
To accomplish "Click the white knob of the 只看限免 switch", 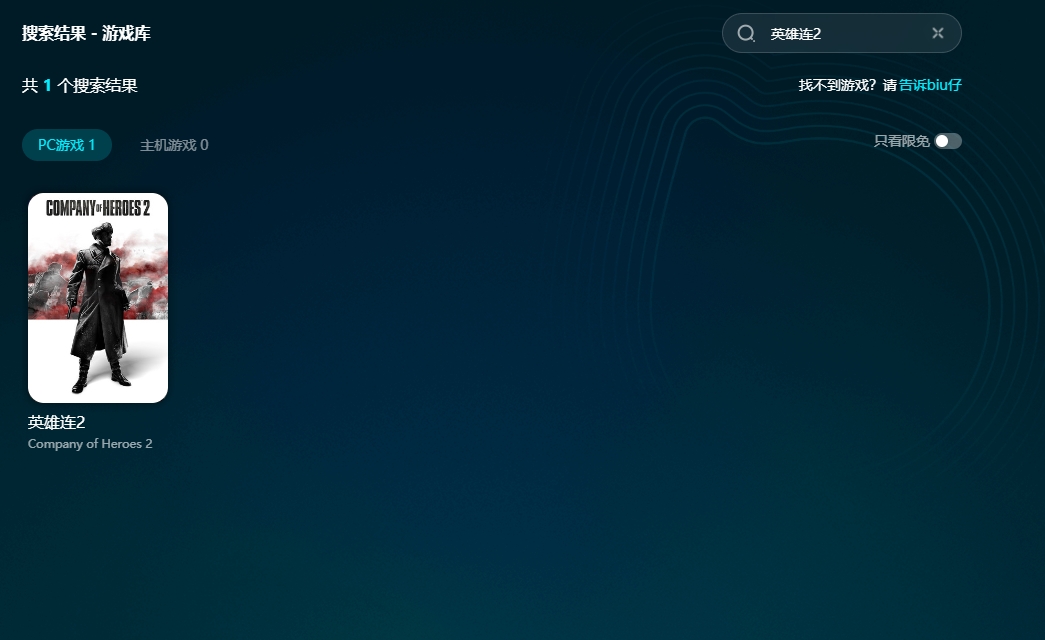I will pos(942,141).
